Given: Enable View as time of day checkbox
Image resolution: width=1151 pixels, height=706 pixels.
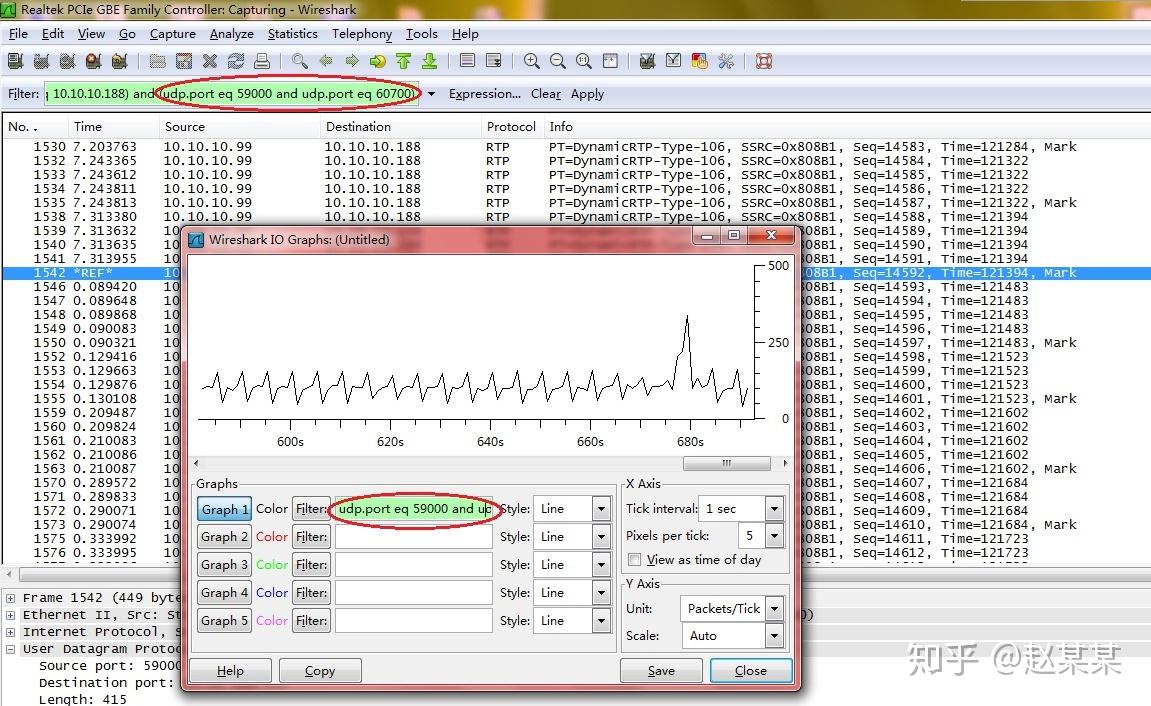Looking at the screenshot, I should pyautogui.click(x=635, y=560).
